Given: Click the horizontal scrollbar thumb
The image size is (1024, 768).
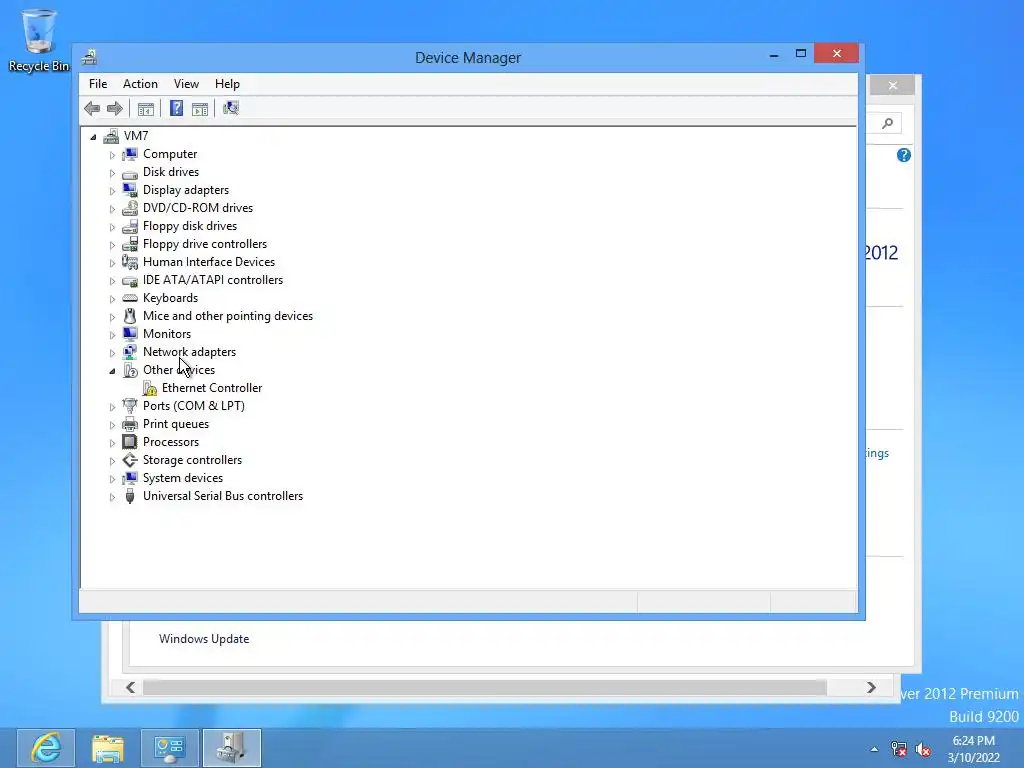Looking at the screenshot, I should 485,687.
